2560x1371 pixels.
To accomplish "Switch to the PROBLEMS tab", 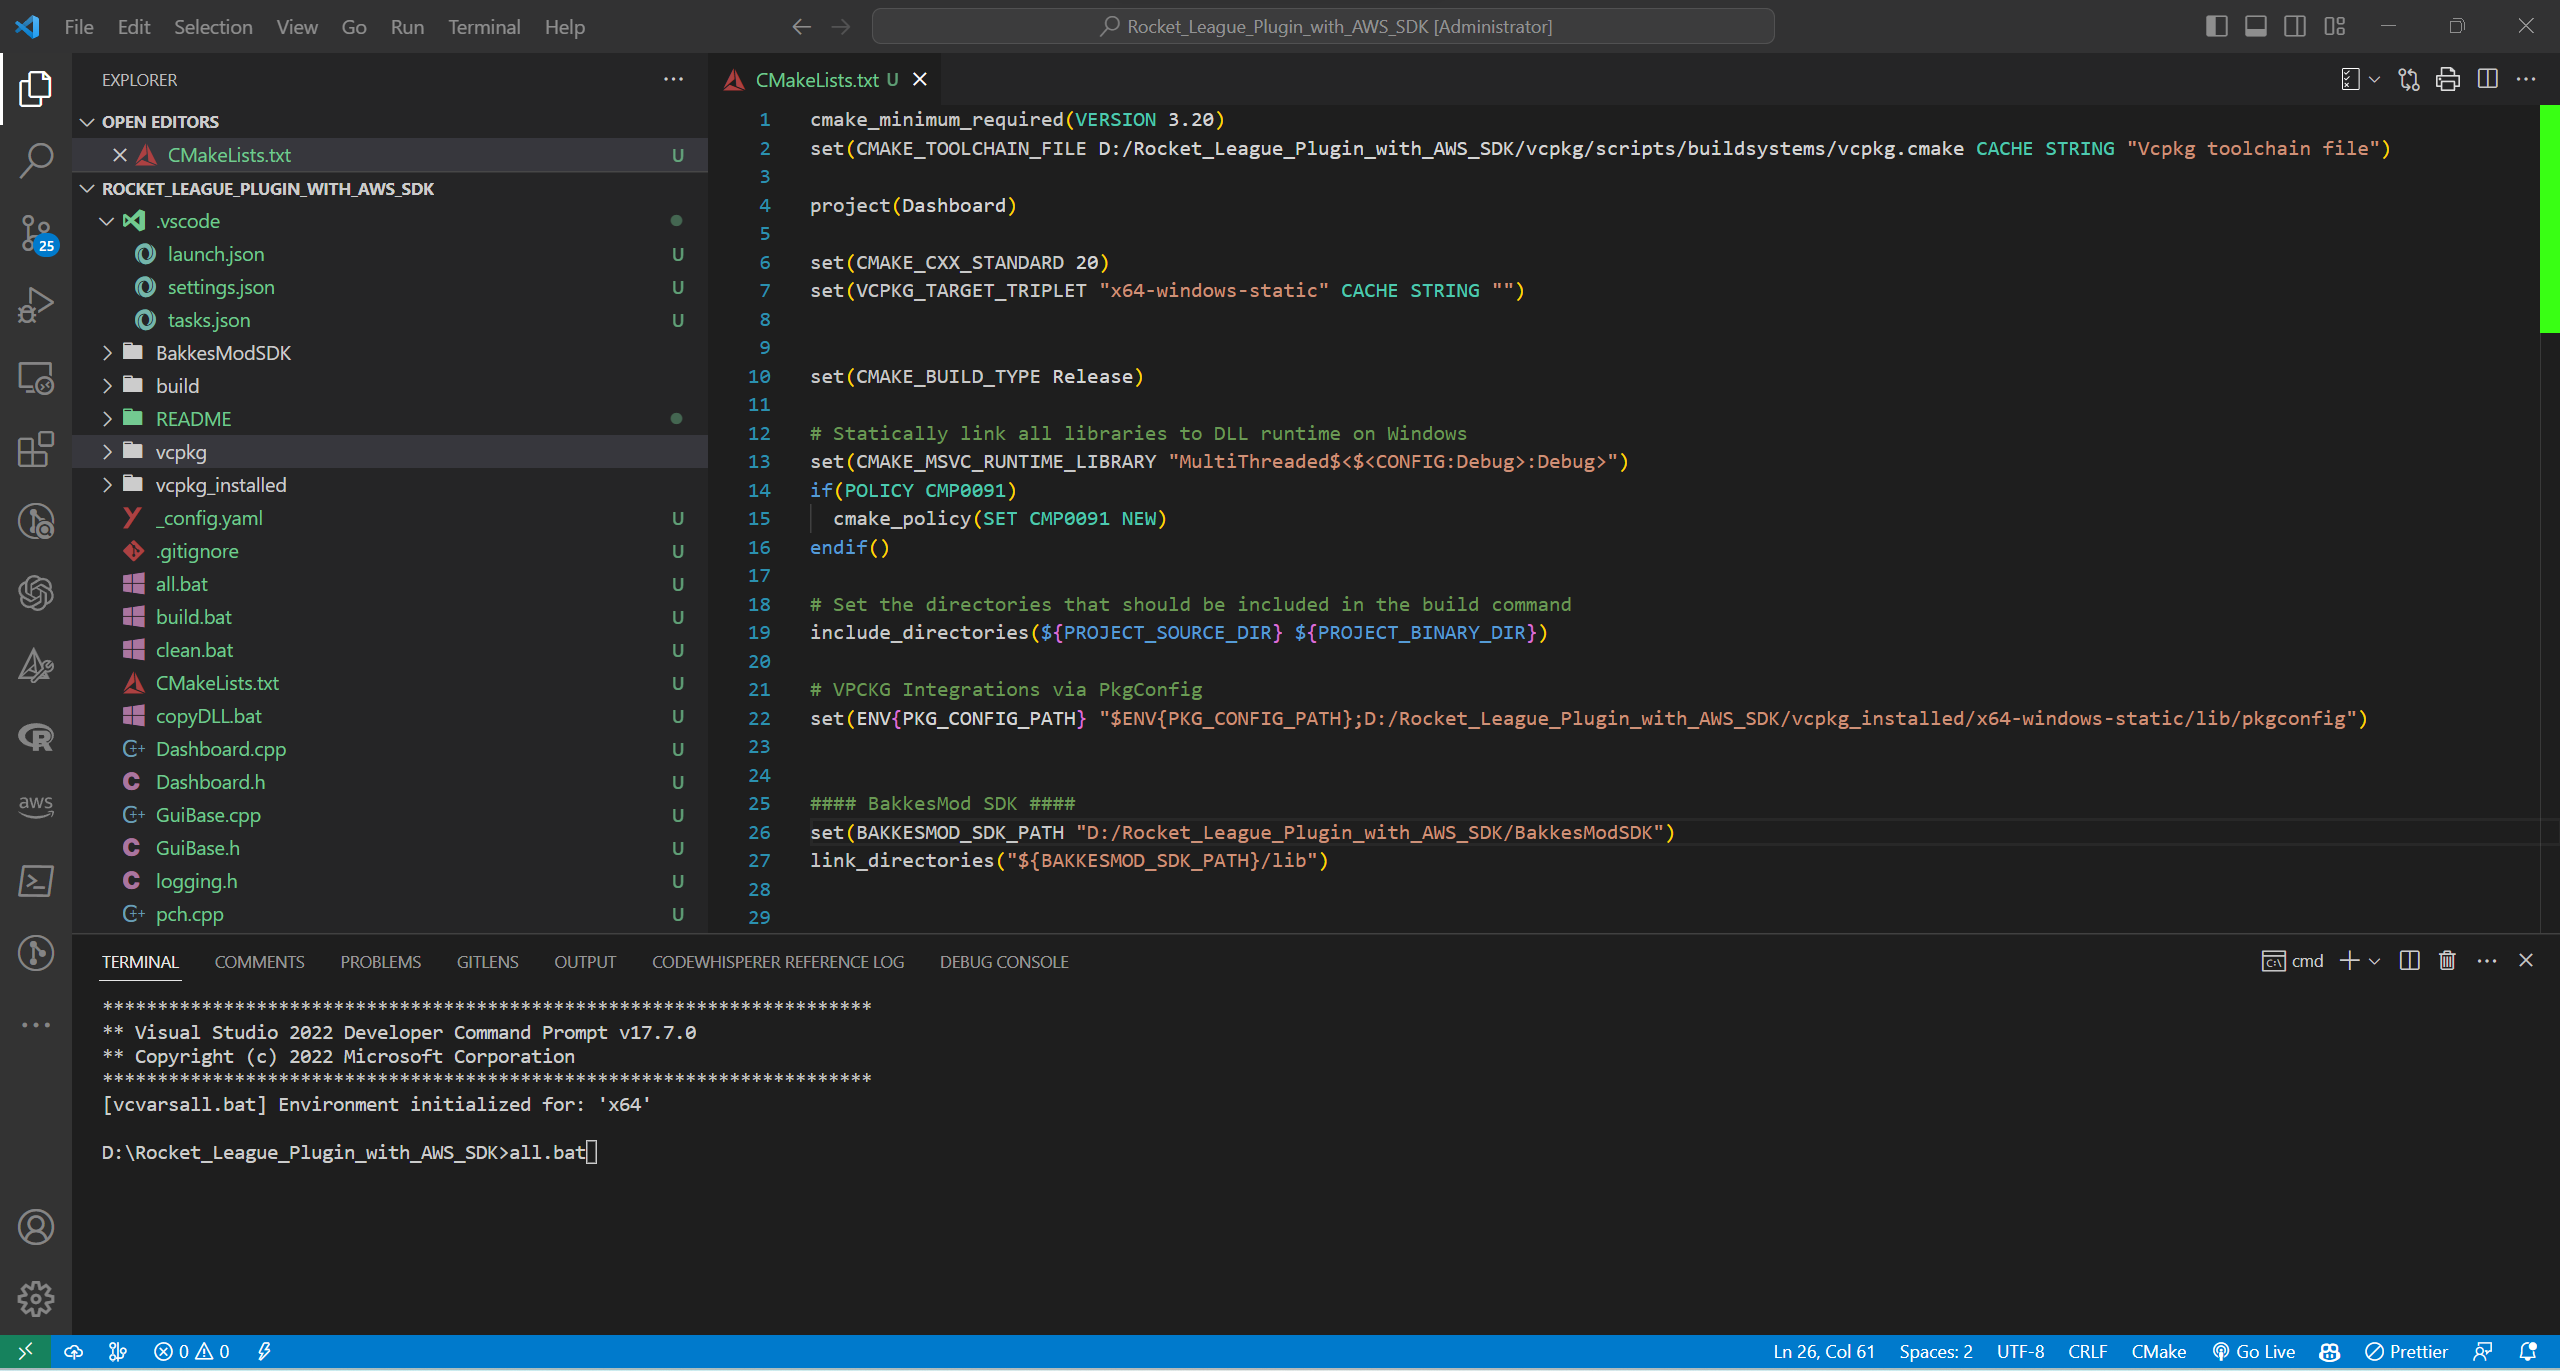I will pos(380,962).
